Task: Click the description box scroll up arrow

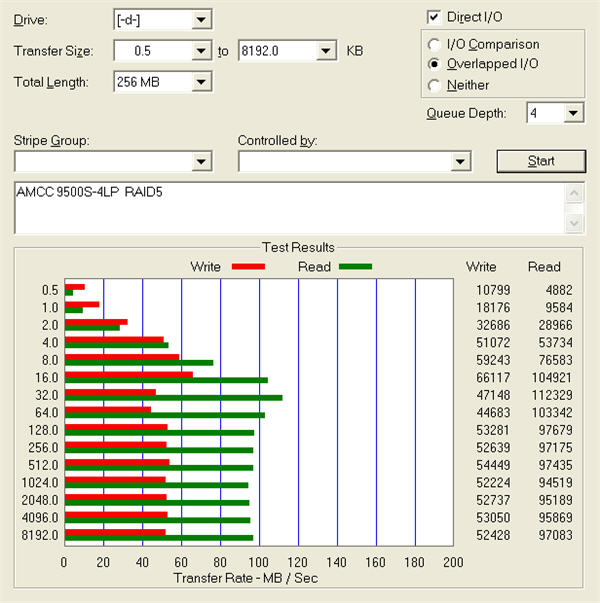Action: (574, 193)
